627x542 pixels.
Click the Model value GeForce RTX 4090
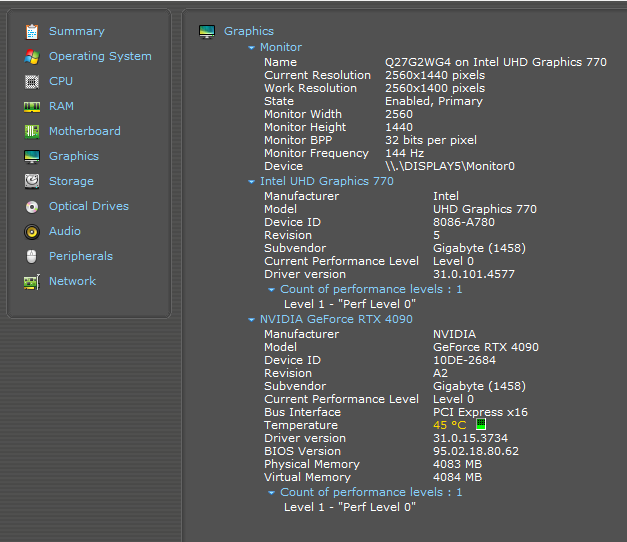486,347
